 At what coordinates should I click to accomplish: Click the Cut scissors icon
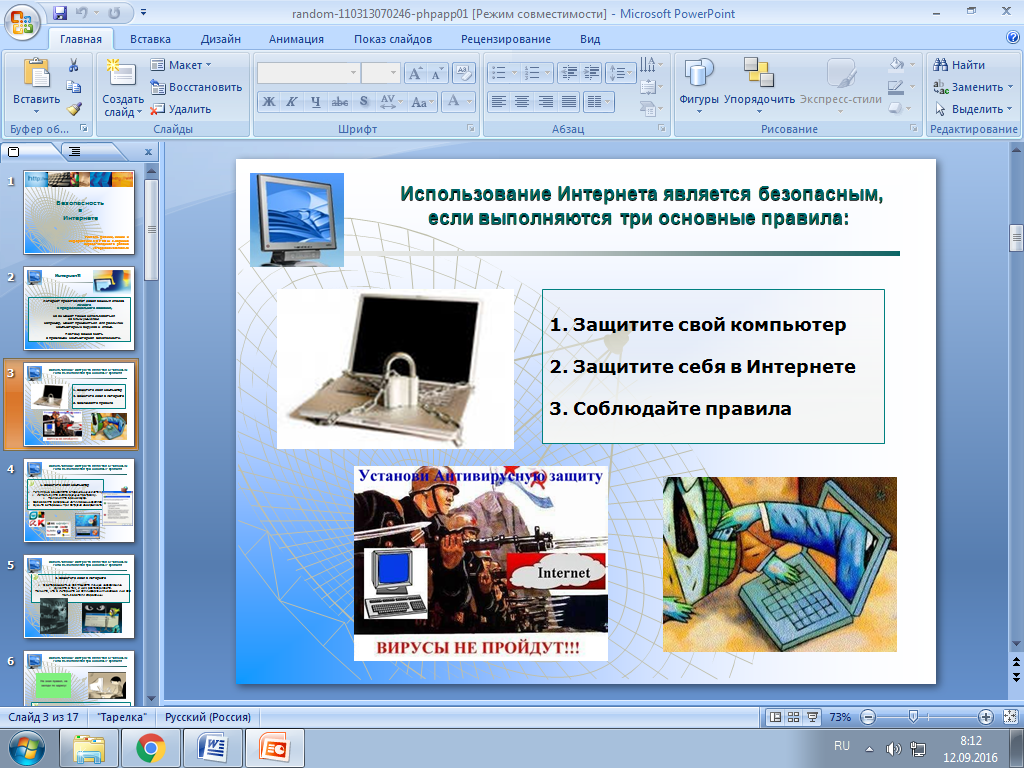pos(74,65)
